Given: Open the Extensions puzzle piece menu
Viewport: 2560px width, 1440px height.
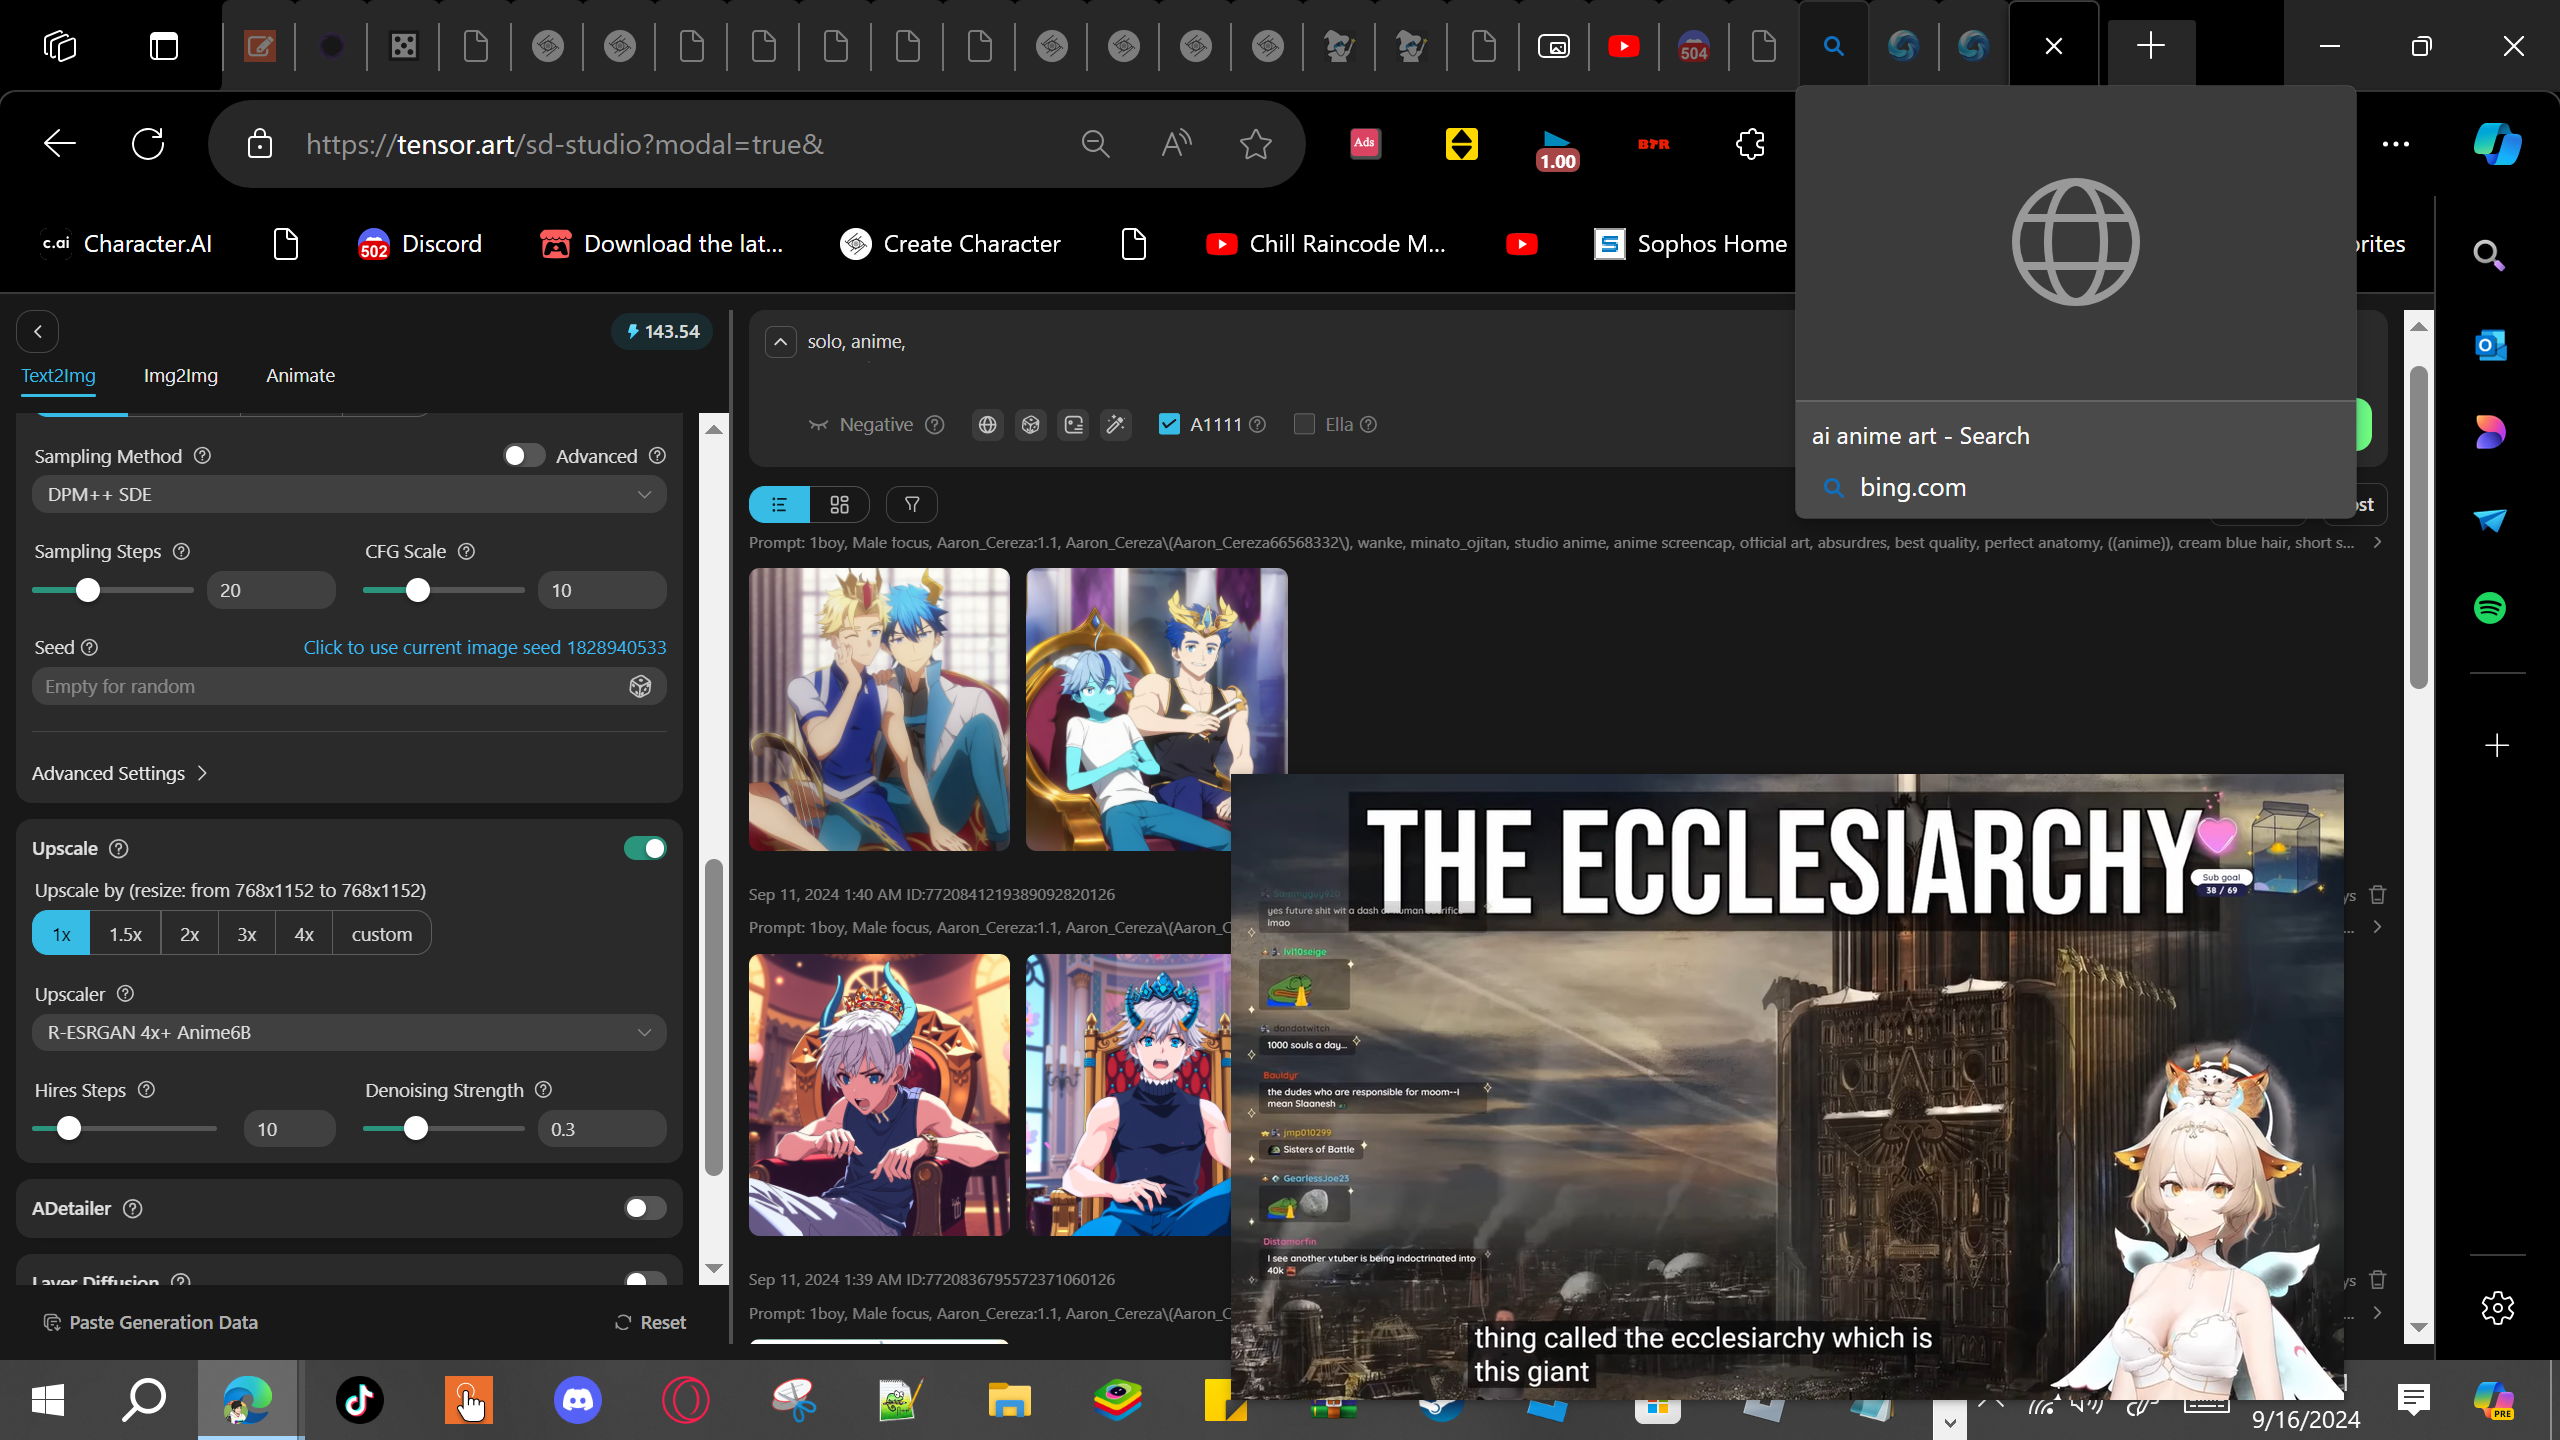Looking at the screenshot, I should (x=1750, y=144).
